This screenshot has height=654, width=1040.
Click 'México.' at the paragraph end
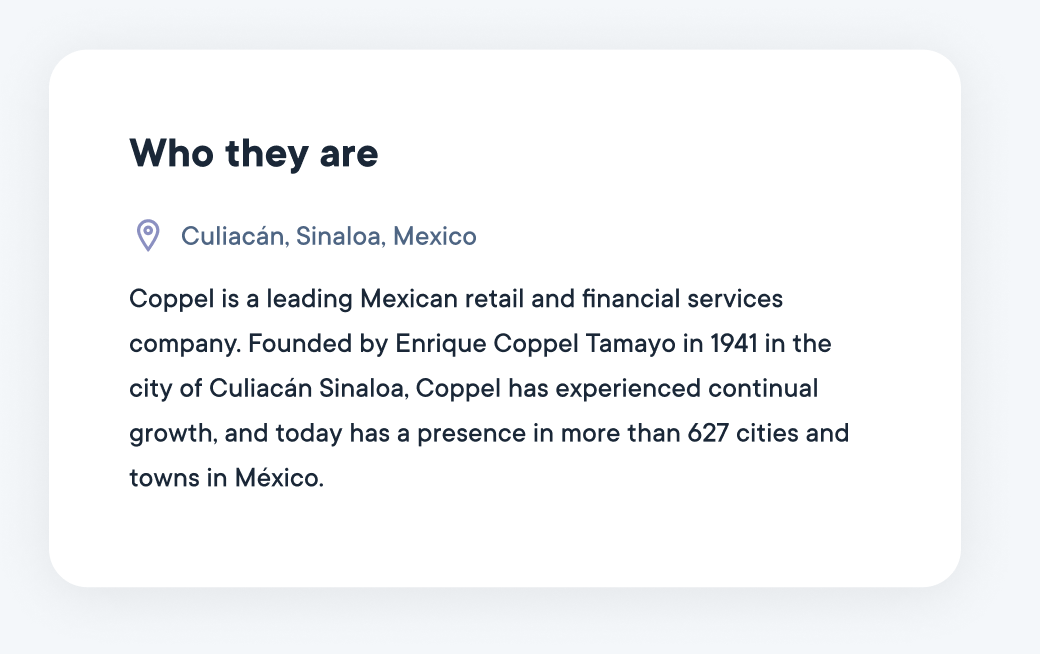click(x=279, y=478)
